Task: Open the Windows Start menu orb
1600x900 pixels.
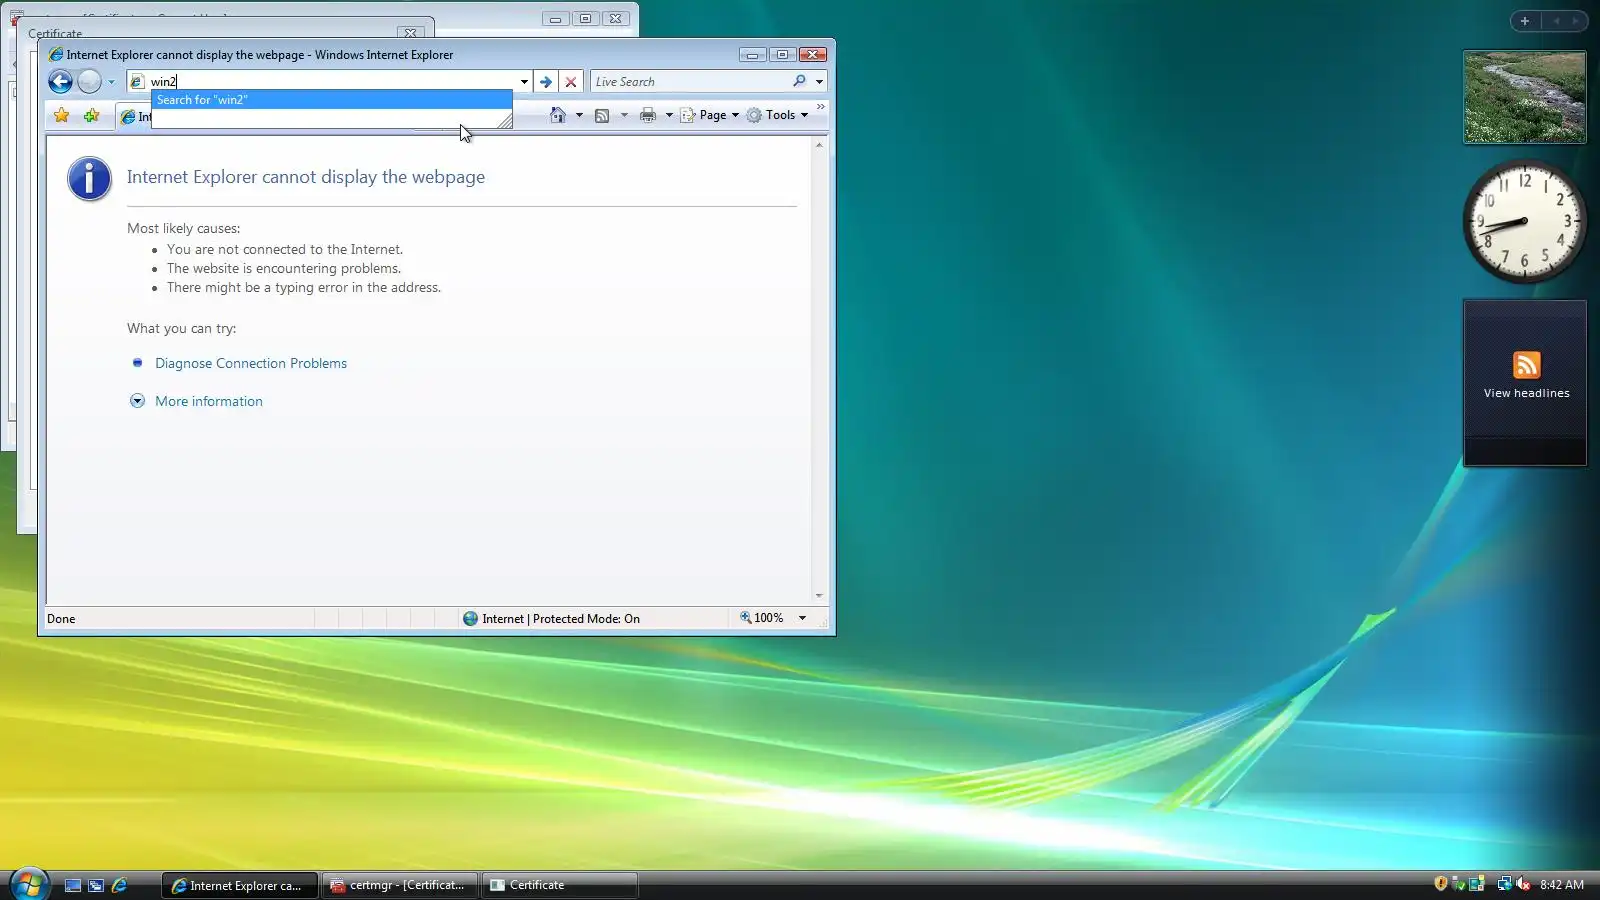Action: 29,884
